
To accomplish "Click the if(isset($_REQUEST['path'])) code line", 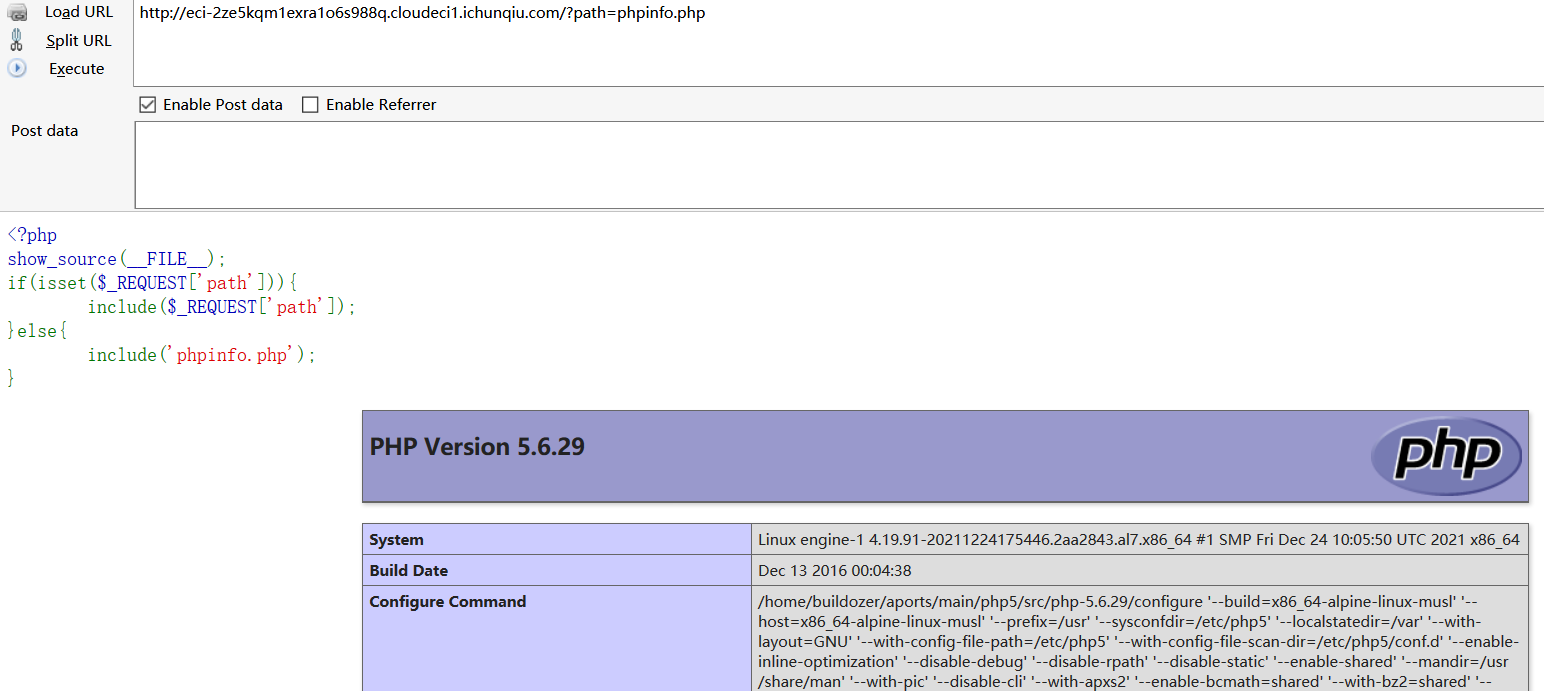I will [x=153, y=283].
